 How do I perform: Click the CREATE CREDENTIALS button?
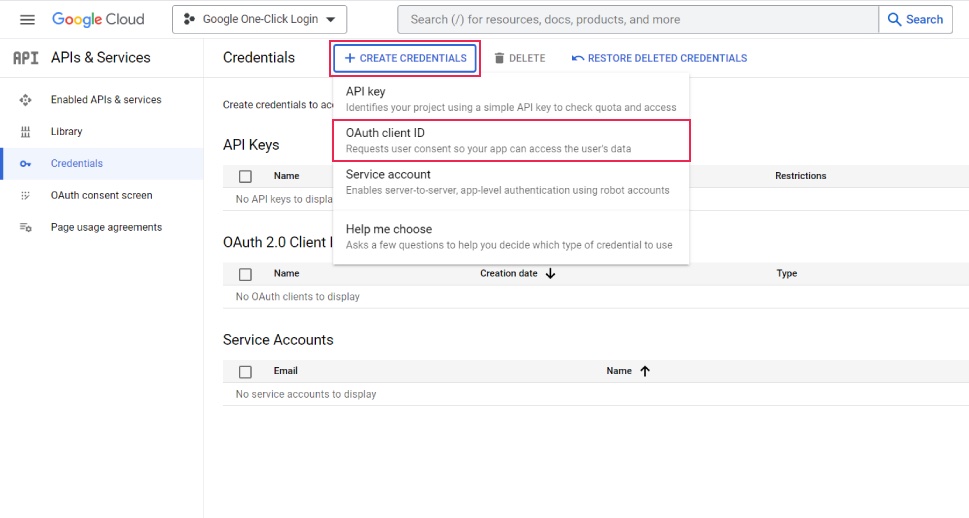pyautogui.click(x=405, y=58)
